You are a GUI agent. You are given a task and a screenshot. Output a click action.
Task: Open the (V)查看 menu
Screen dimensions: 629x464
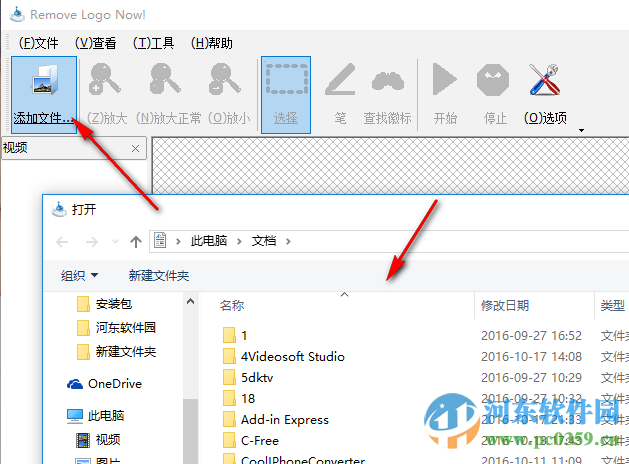pos(95,43)
